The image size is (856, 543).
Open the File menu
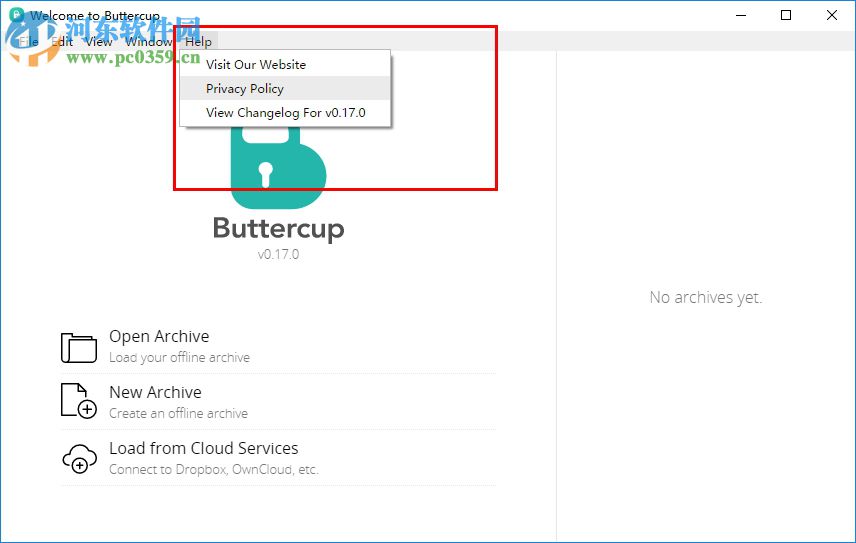(x=28, y=41)
